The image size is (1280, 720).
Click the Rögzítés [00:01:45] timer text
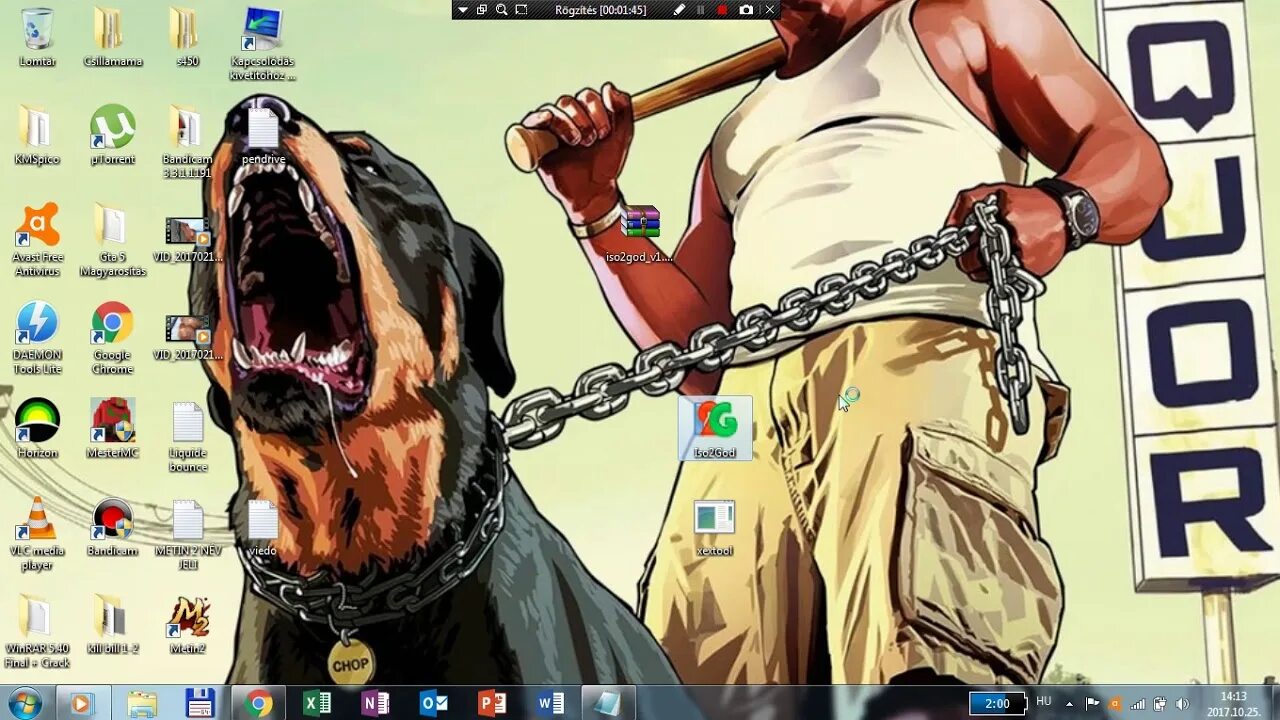(x=600, y=10)
